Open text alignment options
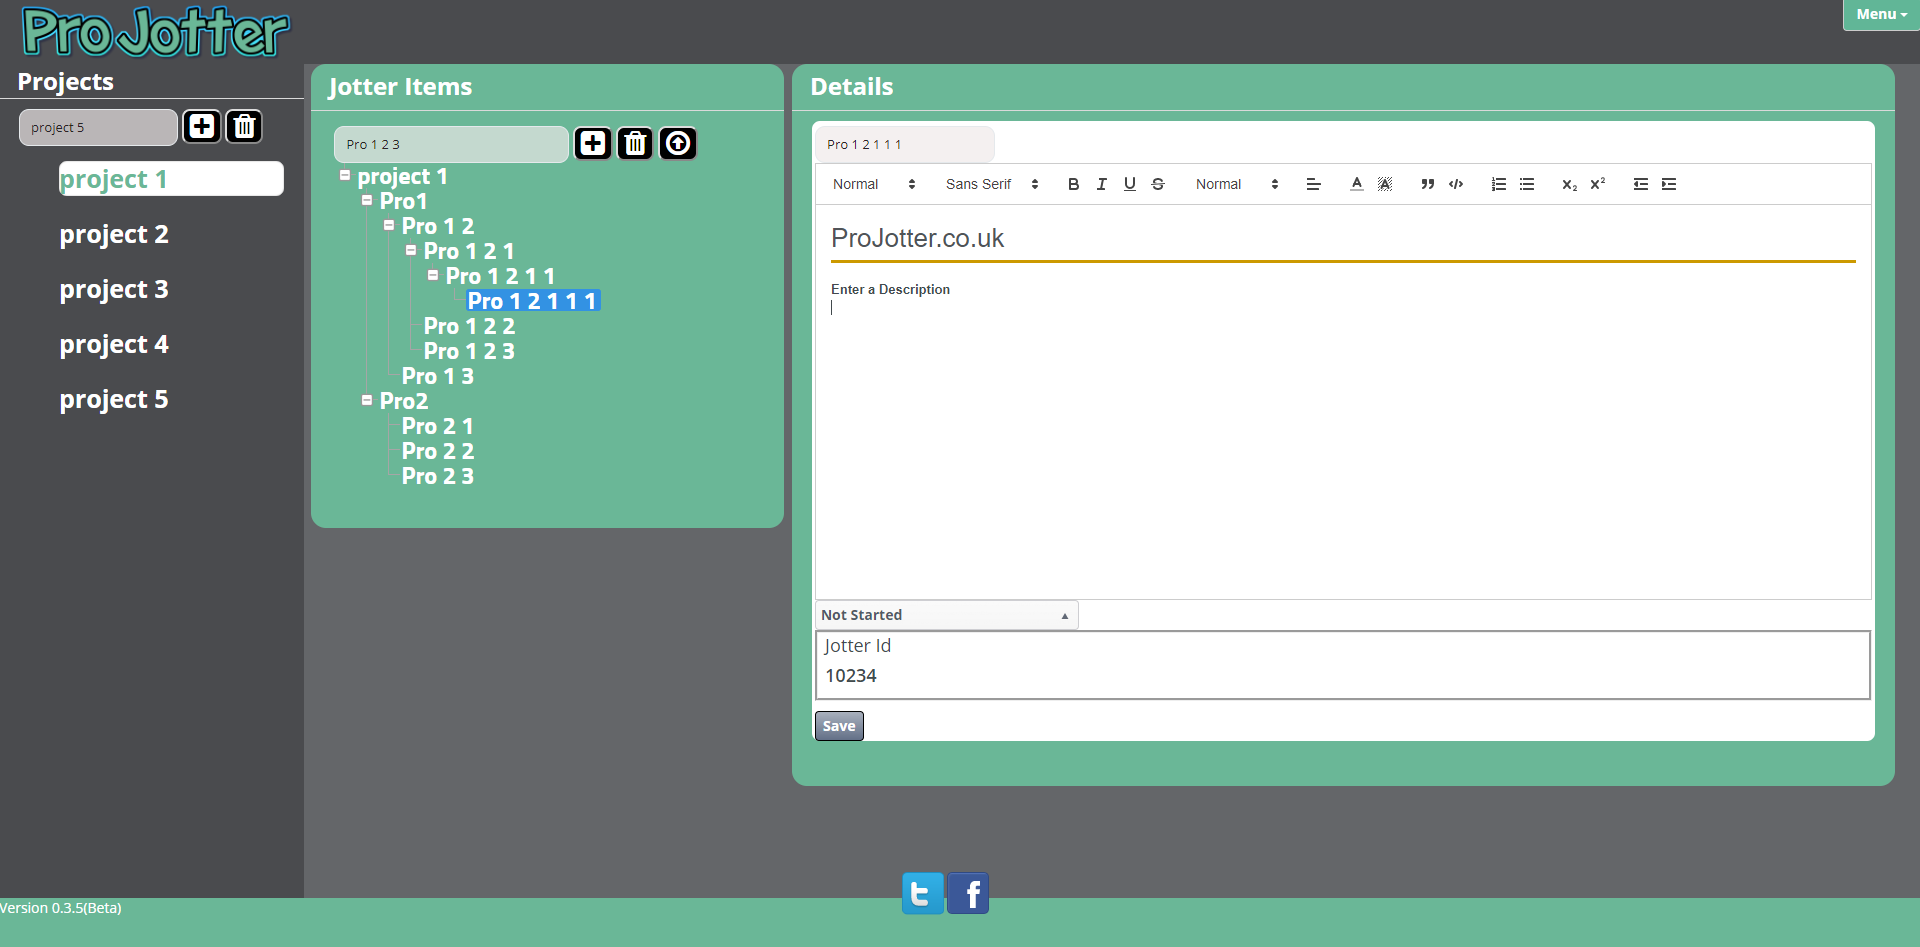Screen dimensions: 1920x947 [x=1314, y=184]
